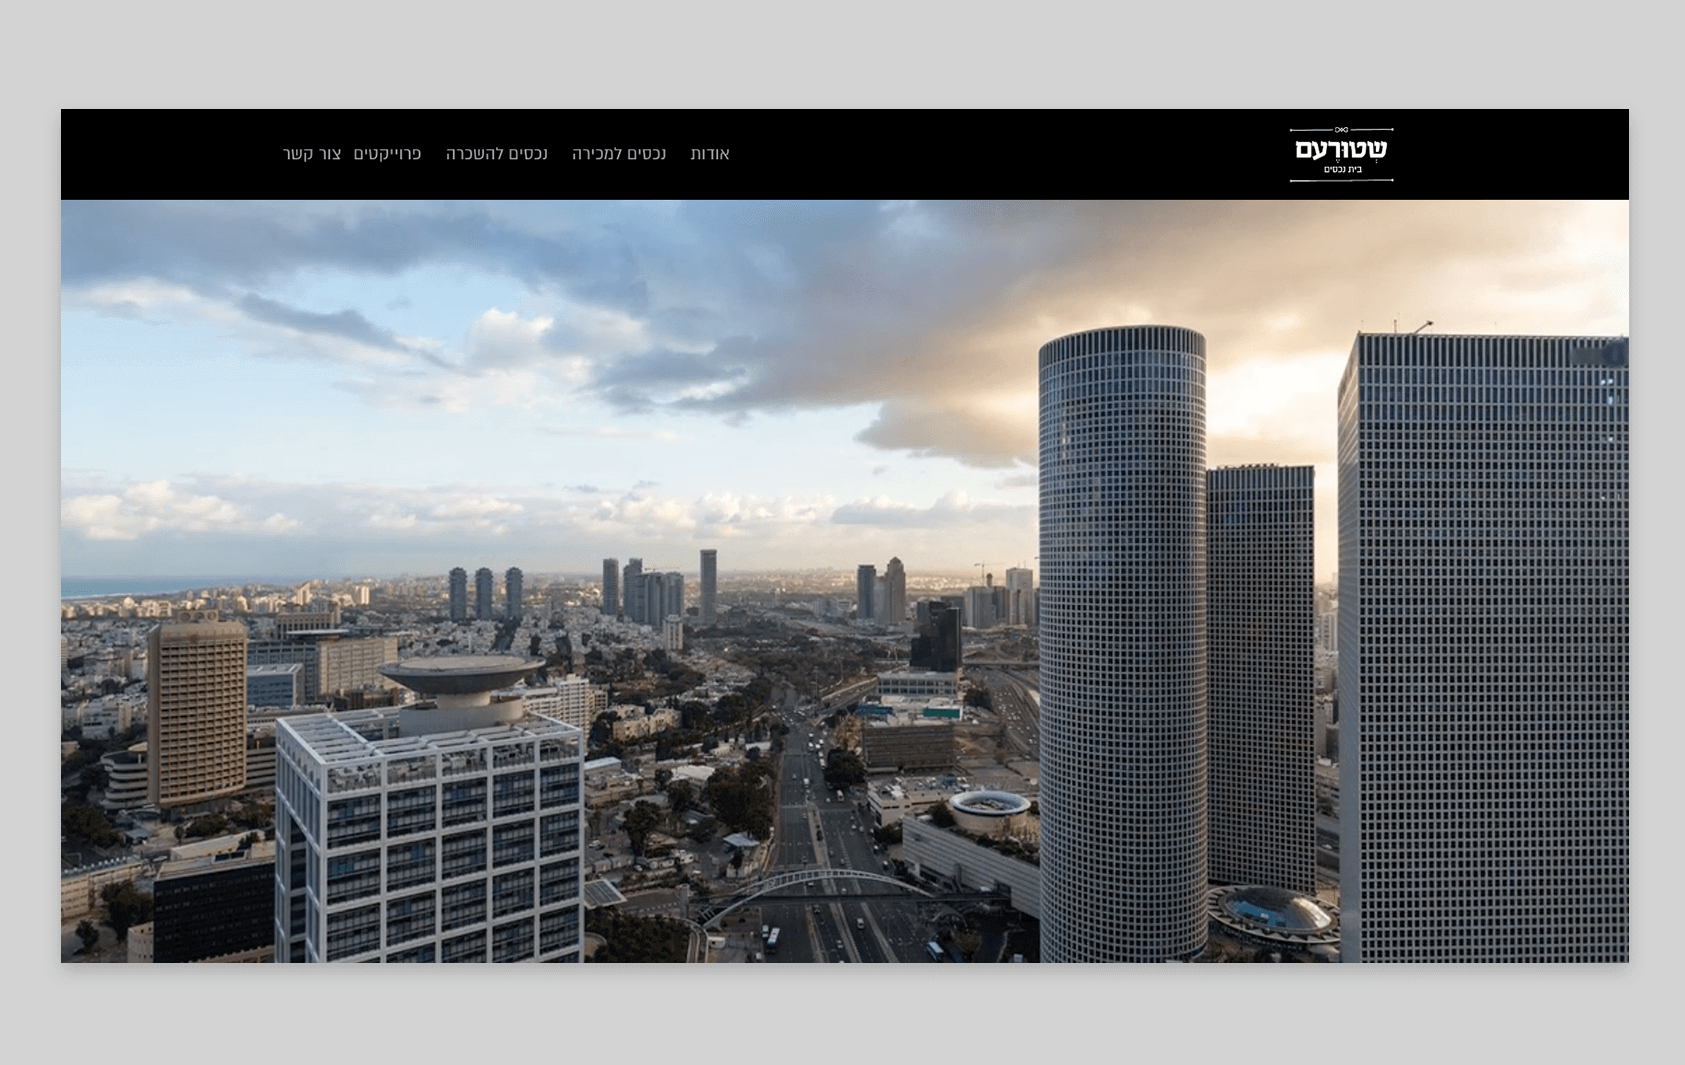The height and width of the screenshot is (1065, 1685).
Task: Select the פרוייקטים (Projects) menu item
Action: [x=387, y=154]
